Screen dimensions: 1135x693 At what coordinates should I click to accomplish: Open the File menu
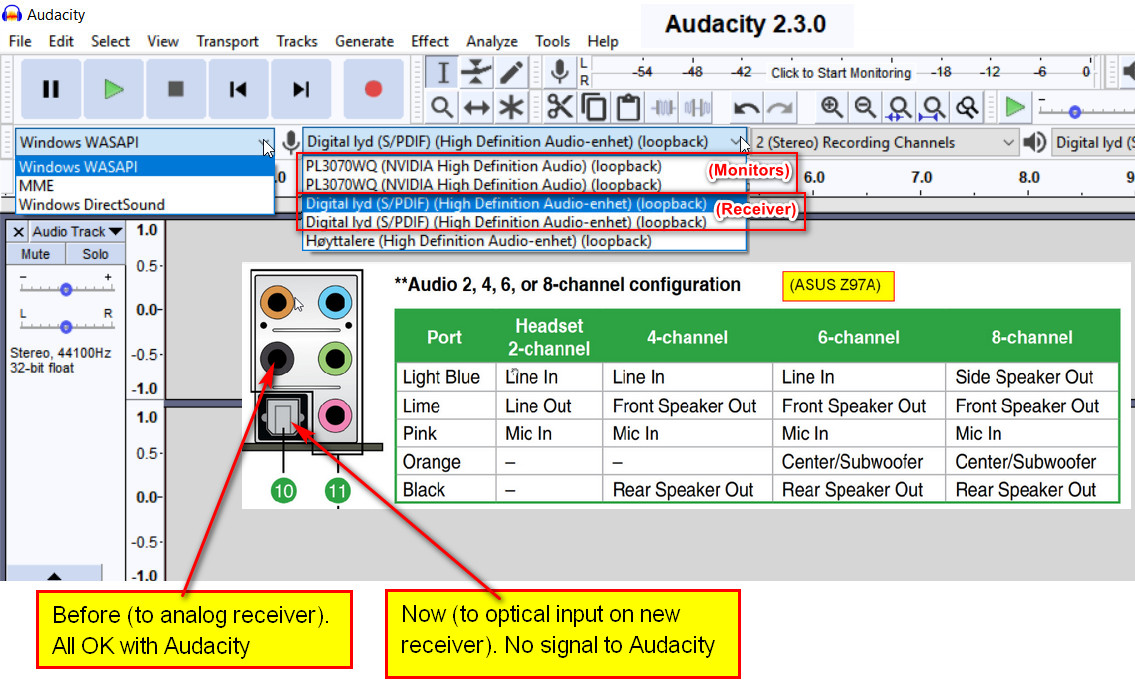[x=20, y=41]
